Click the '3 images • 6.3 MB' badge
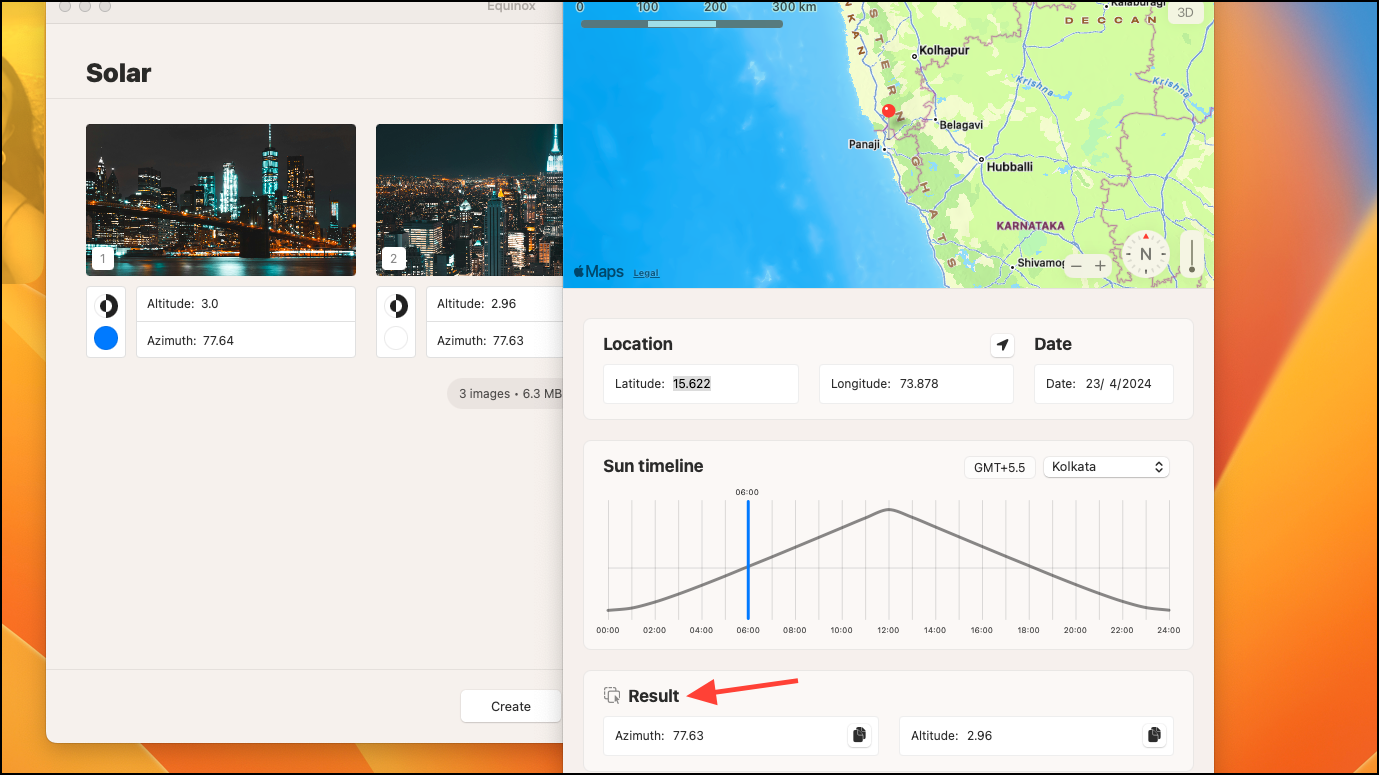The image size is (1379, 775). click(505, 394)
